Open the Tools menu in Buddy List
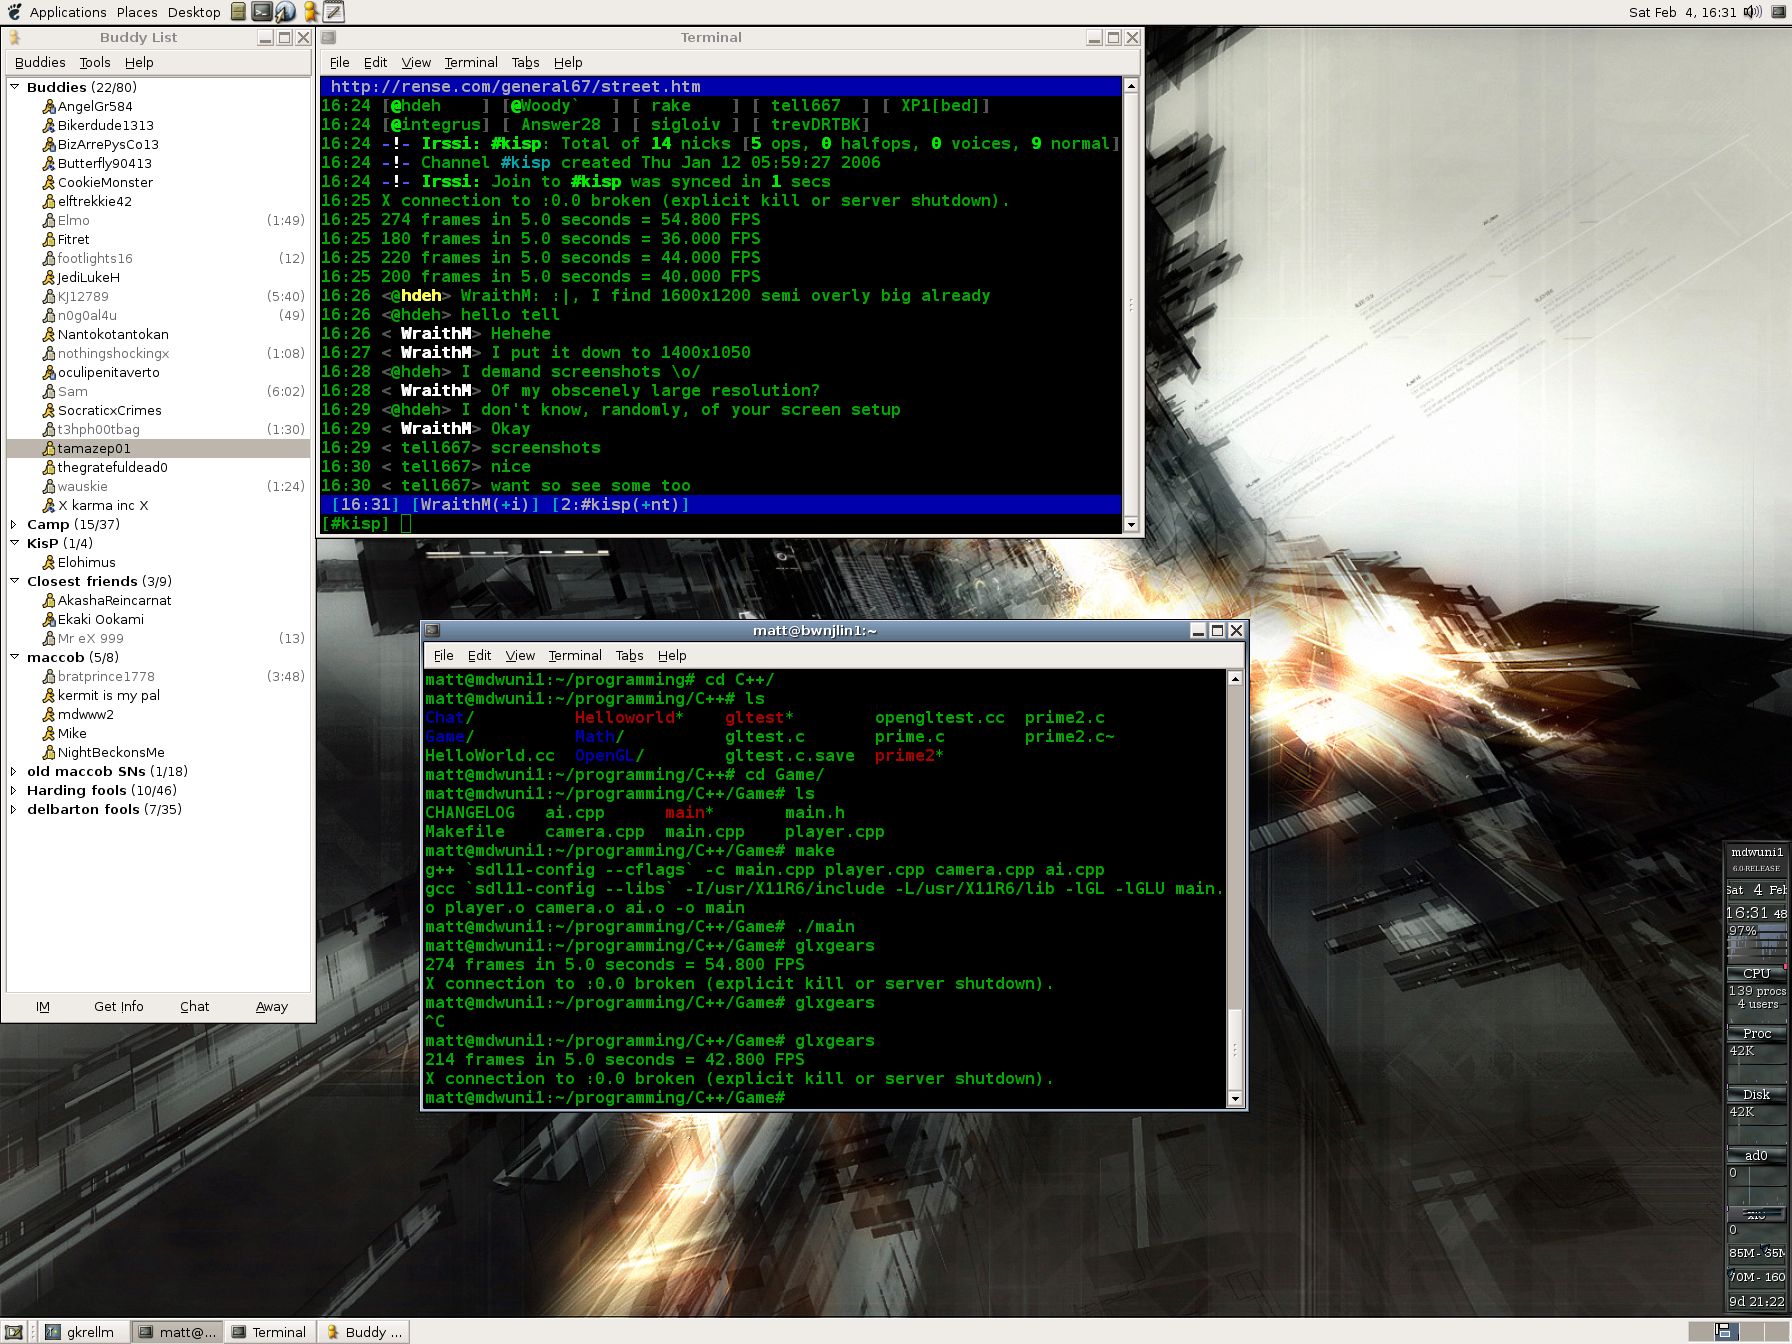The image size is (1792, 1344). pyautogui.click(x=95, y=62)
